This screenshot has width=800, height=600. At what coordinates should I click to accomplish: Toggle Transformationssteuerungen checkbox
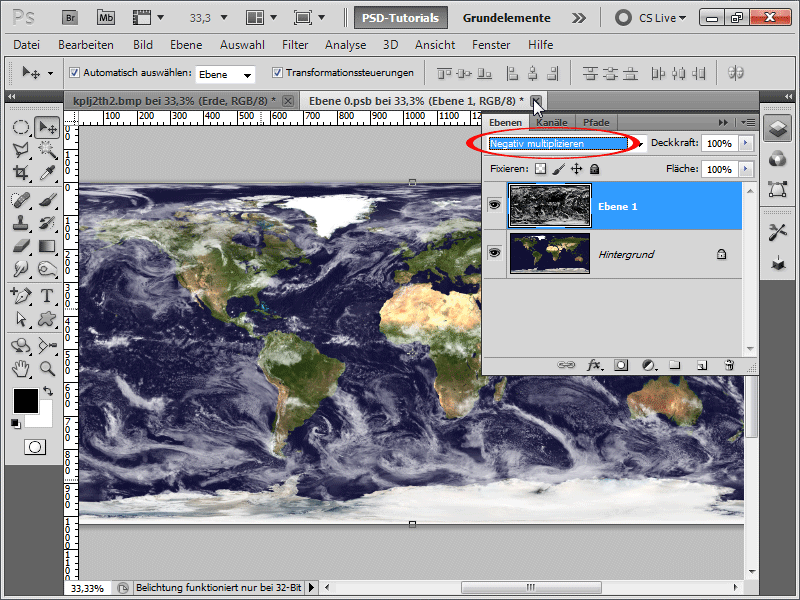pos(277,73)
